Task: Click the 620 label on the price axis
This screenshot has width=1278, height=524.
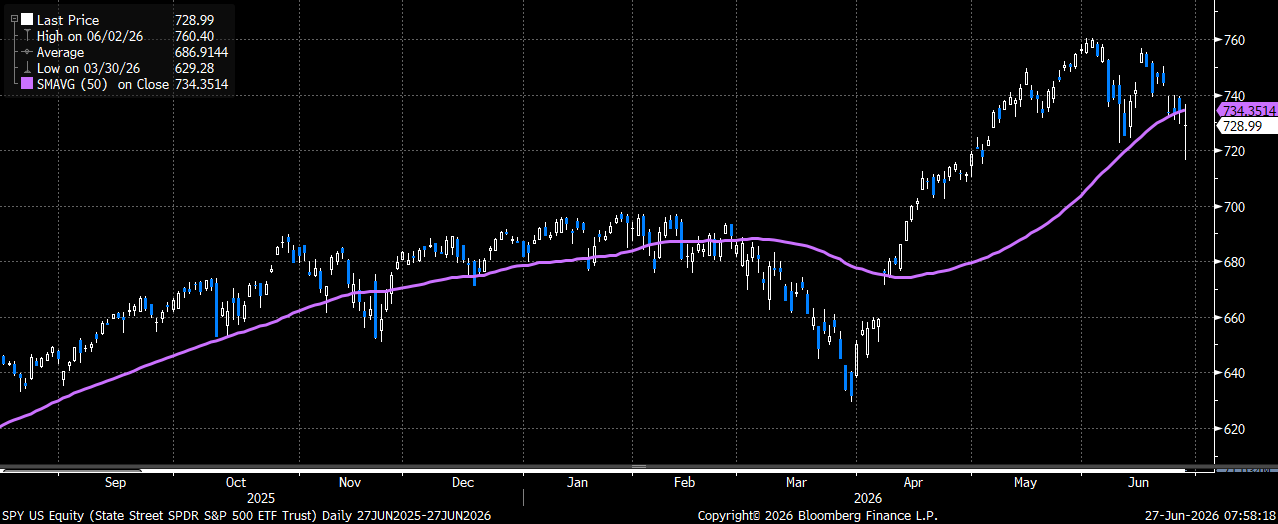Action: 1233,429
